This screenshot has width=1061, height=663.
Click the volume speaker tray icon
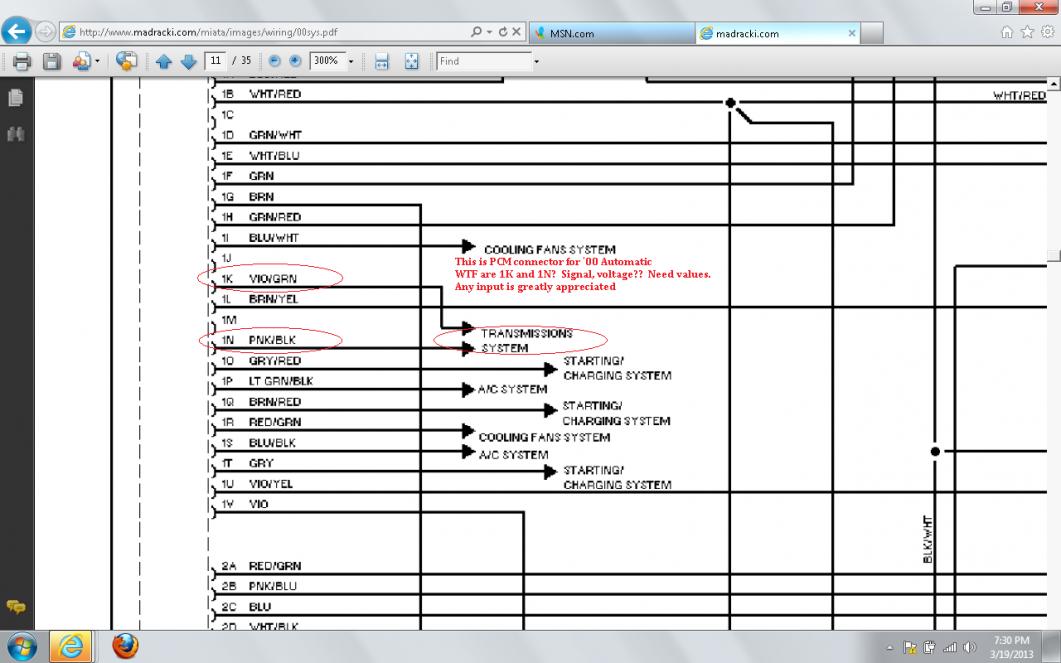(x=970, y=647)
